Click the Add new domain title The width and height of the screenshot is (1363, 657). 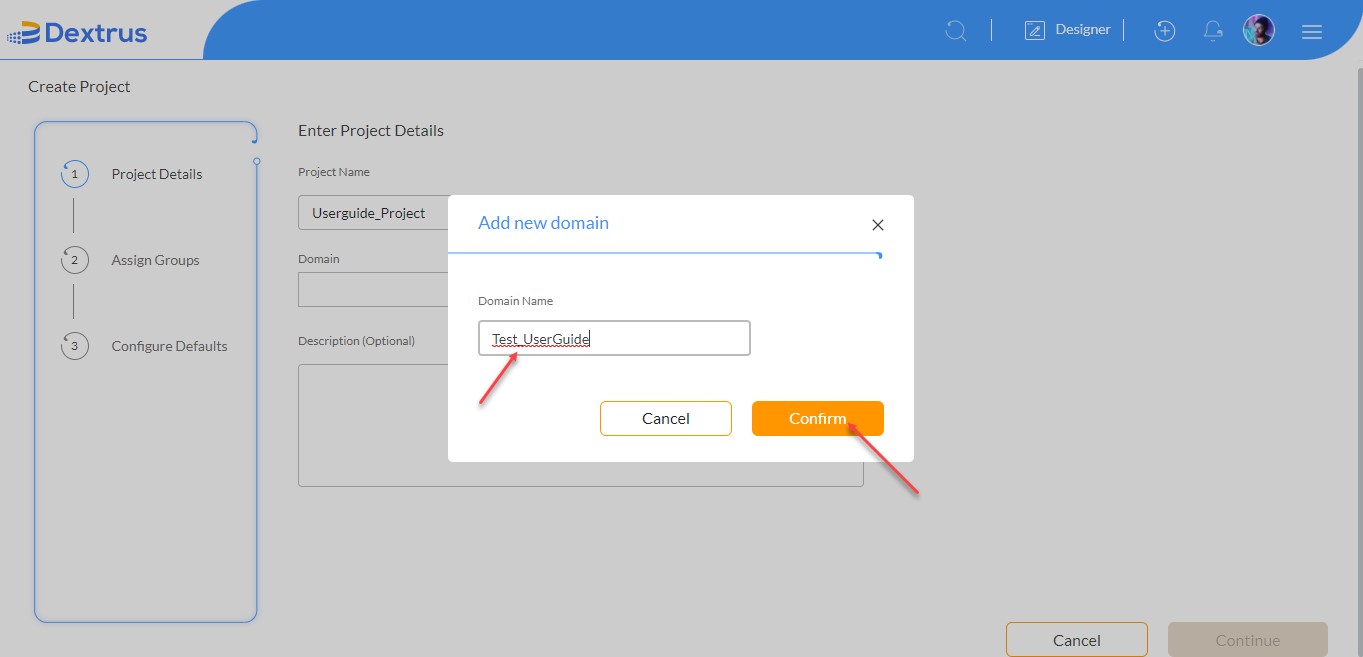coord(543,223)
